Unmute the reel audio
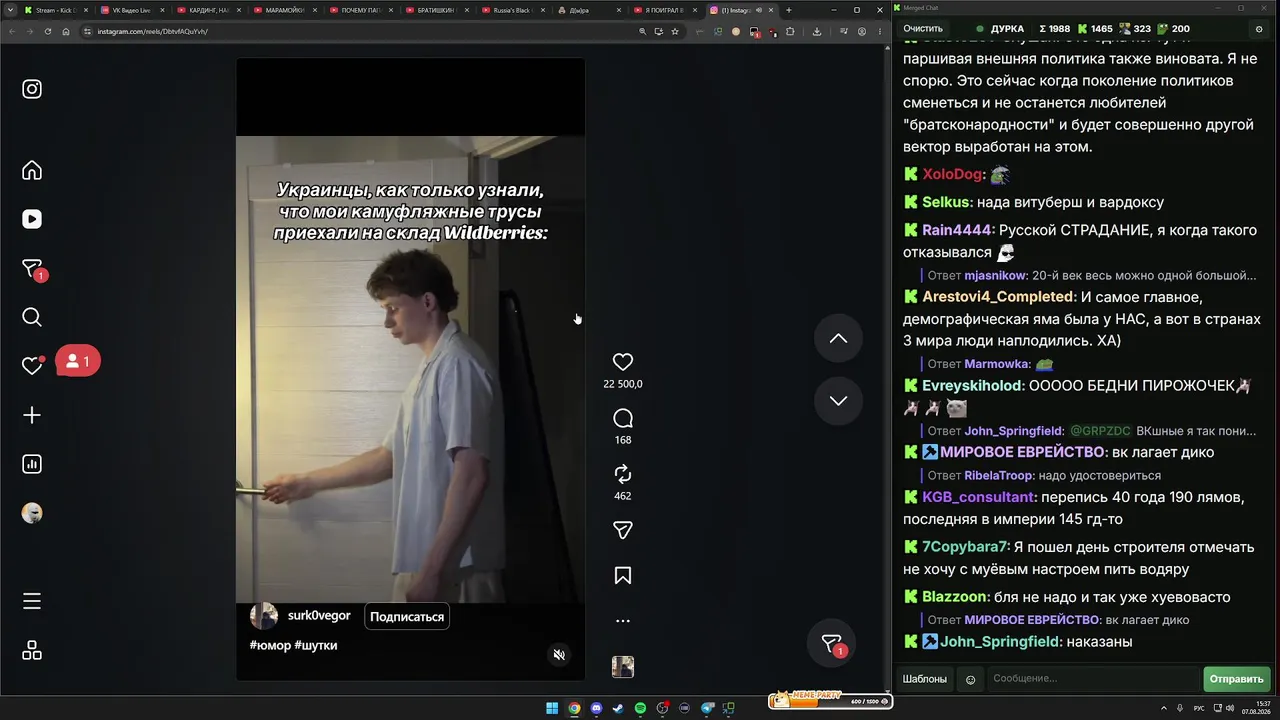The width and height of the screenshot is (1280, 720). (x=560, y=655)
